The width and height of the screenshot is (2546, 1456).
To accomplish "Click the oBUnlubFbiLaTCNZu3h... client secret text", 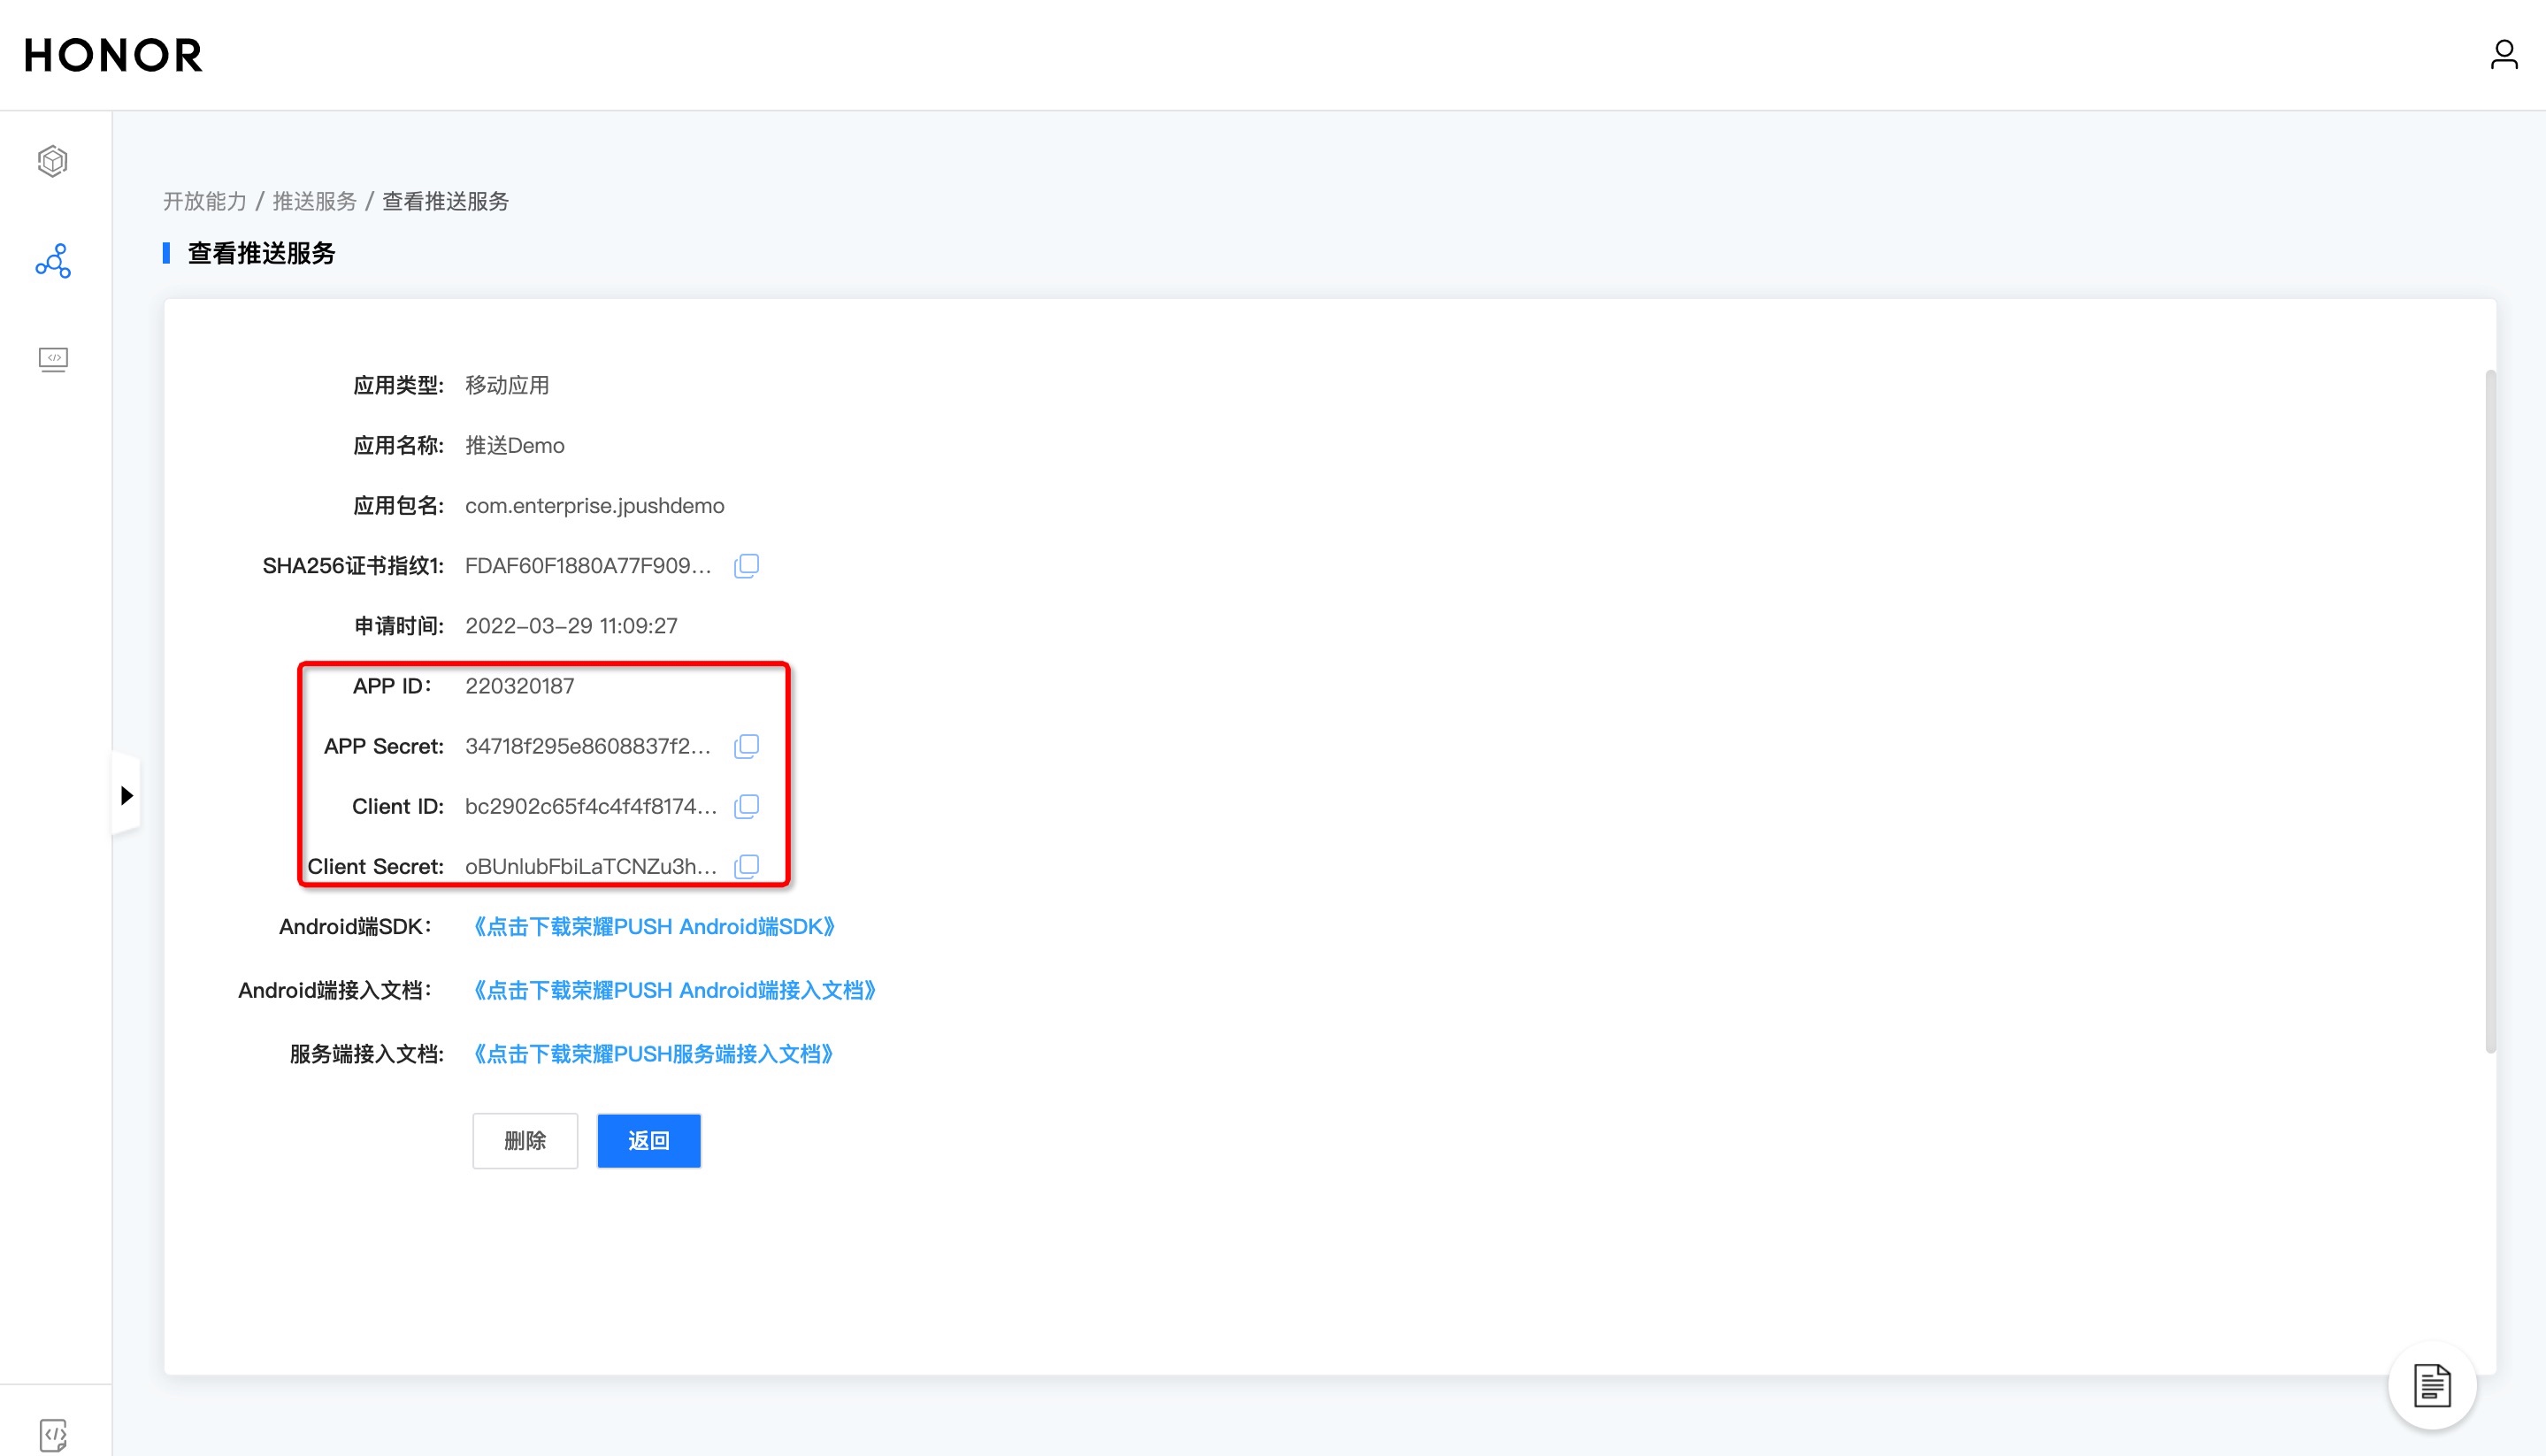I will tap(591, 866).
